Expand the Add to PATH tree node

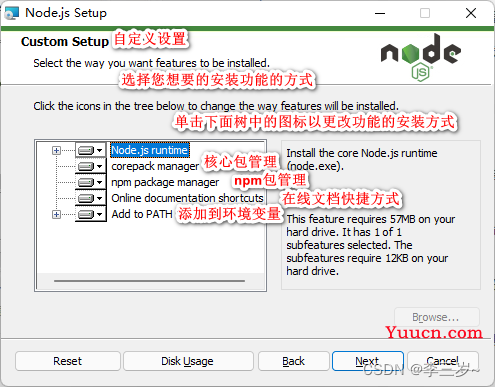click(x=56, y=214)
